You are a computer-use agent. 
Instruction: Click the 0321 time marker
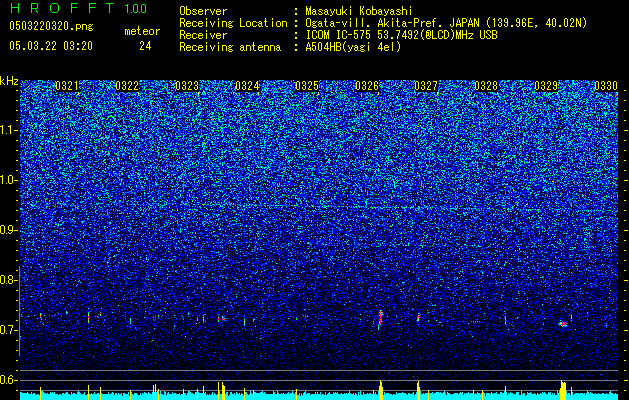pos(67,86)
